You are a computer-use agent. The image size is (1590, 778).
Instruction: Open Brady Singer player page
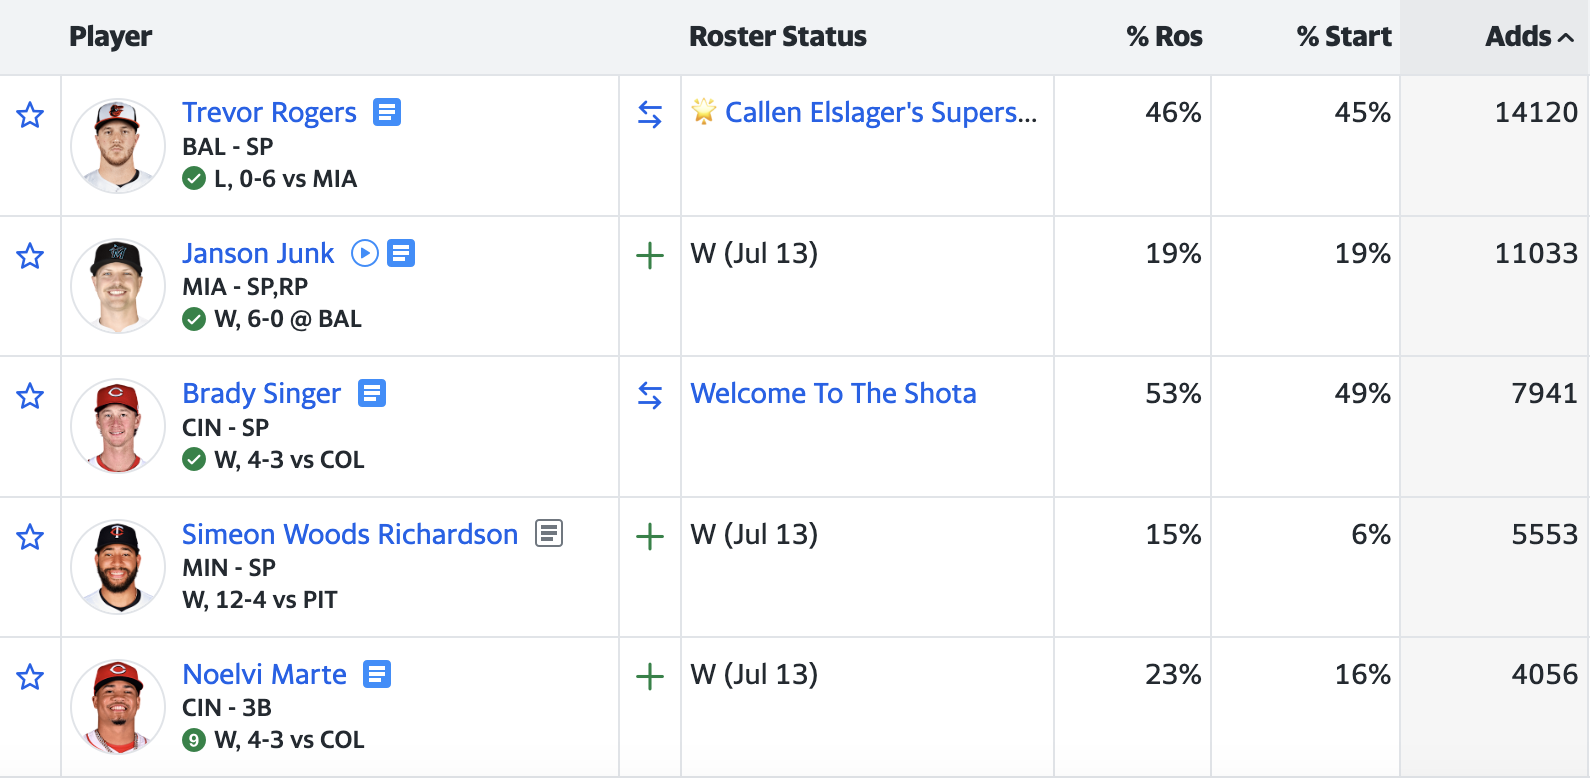261,394
